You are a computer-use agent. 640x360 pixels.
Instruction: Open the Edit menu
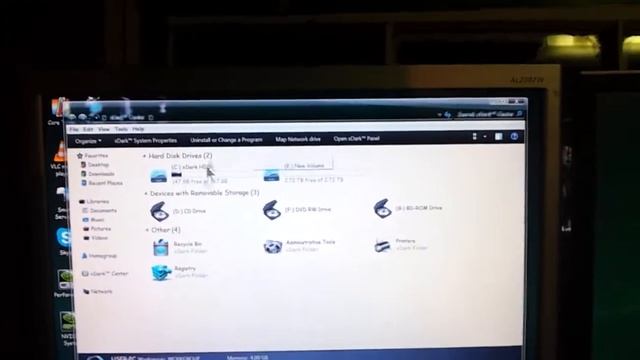(88, 129)
